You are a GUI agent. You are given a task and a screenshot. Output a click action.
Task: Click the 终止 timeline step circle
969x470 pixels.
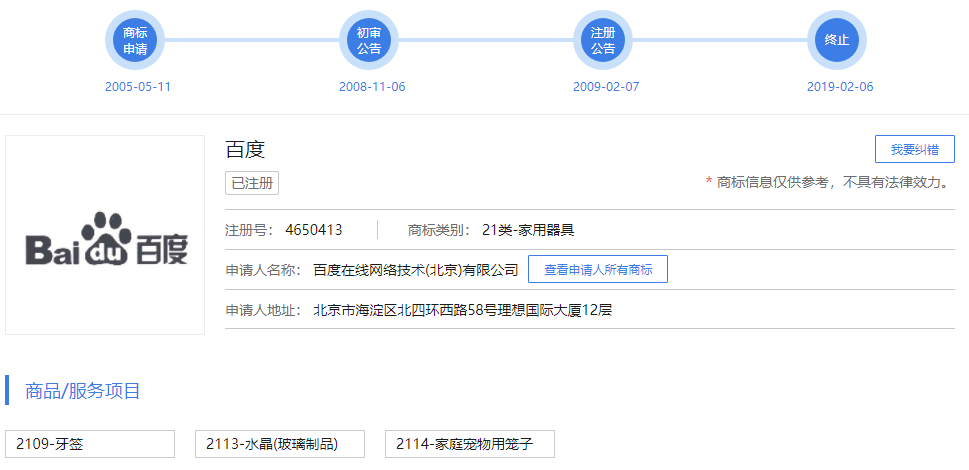tap(837, 40)
